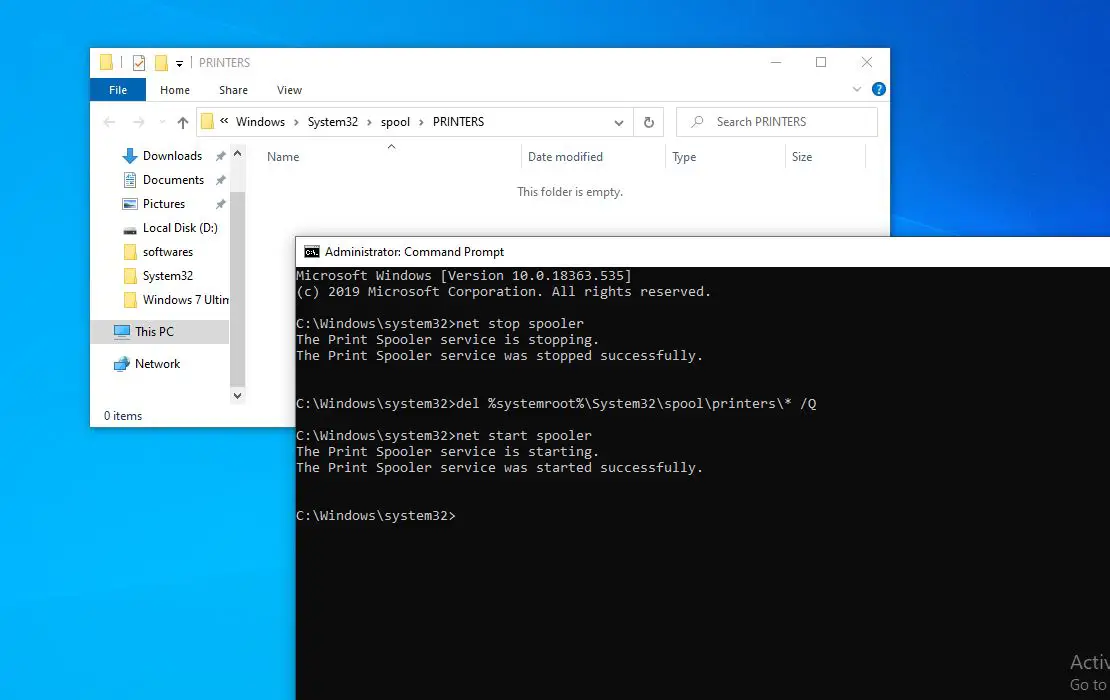
Task: Click the Properties quick access icon
Action: tap(139, 63)
